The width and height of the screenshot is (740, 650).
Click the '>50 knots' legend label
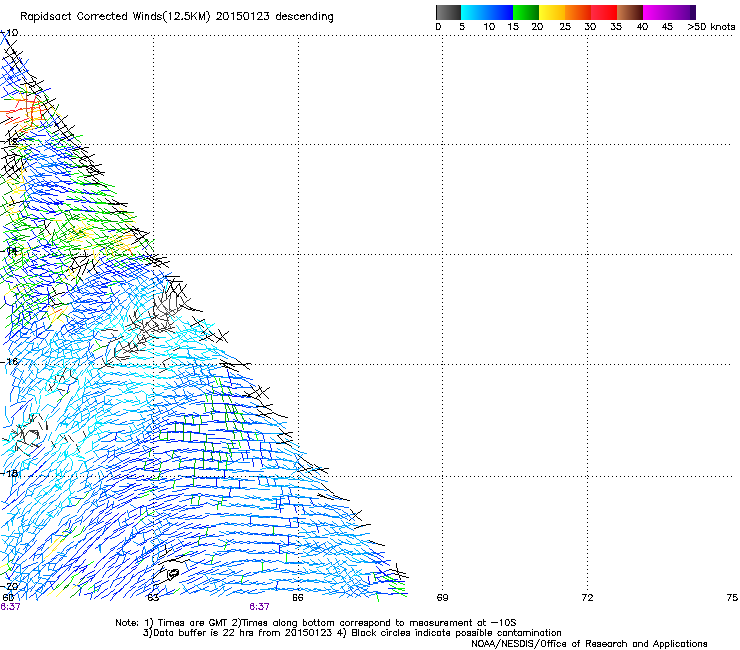pyautogui.click(x=711, y=27)
